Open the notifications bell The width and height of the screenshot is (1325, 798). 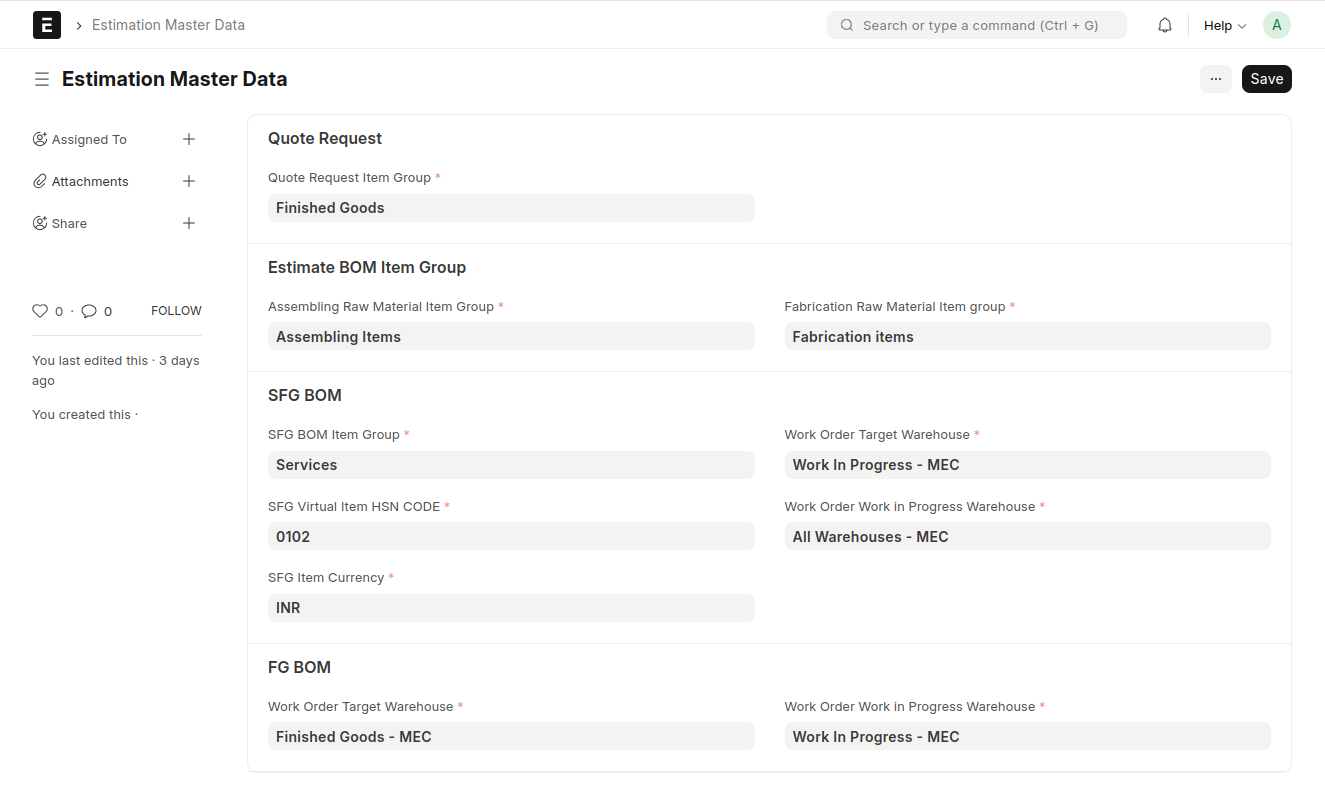pyautogui.click(x=1164, y=25)
